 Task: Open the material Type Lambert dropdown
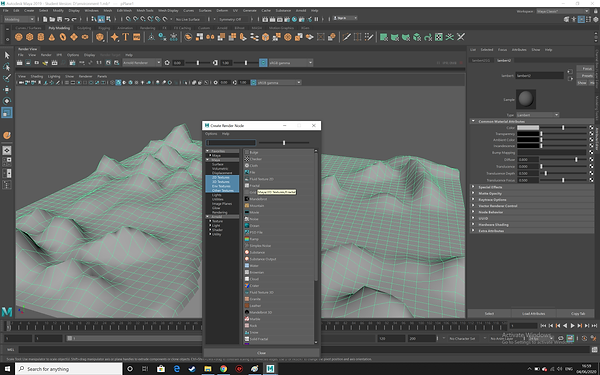point(538,115)
